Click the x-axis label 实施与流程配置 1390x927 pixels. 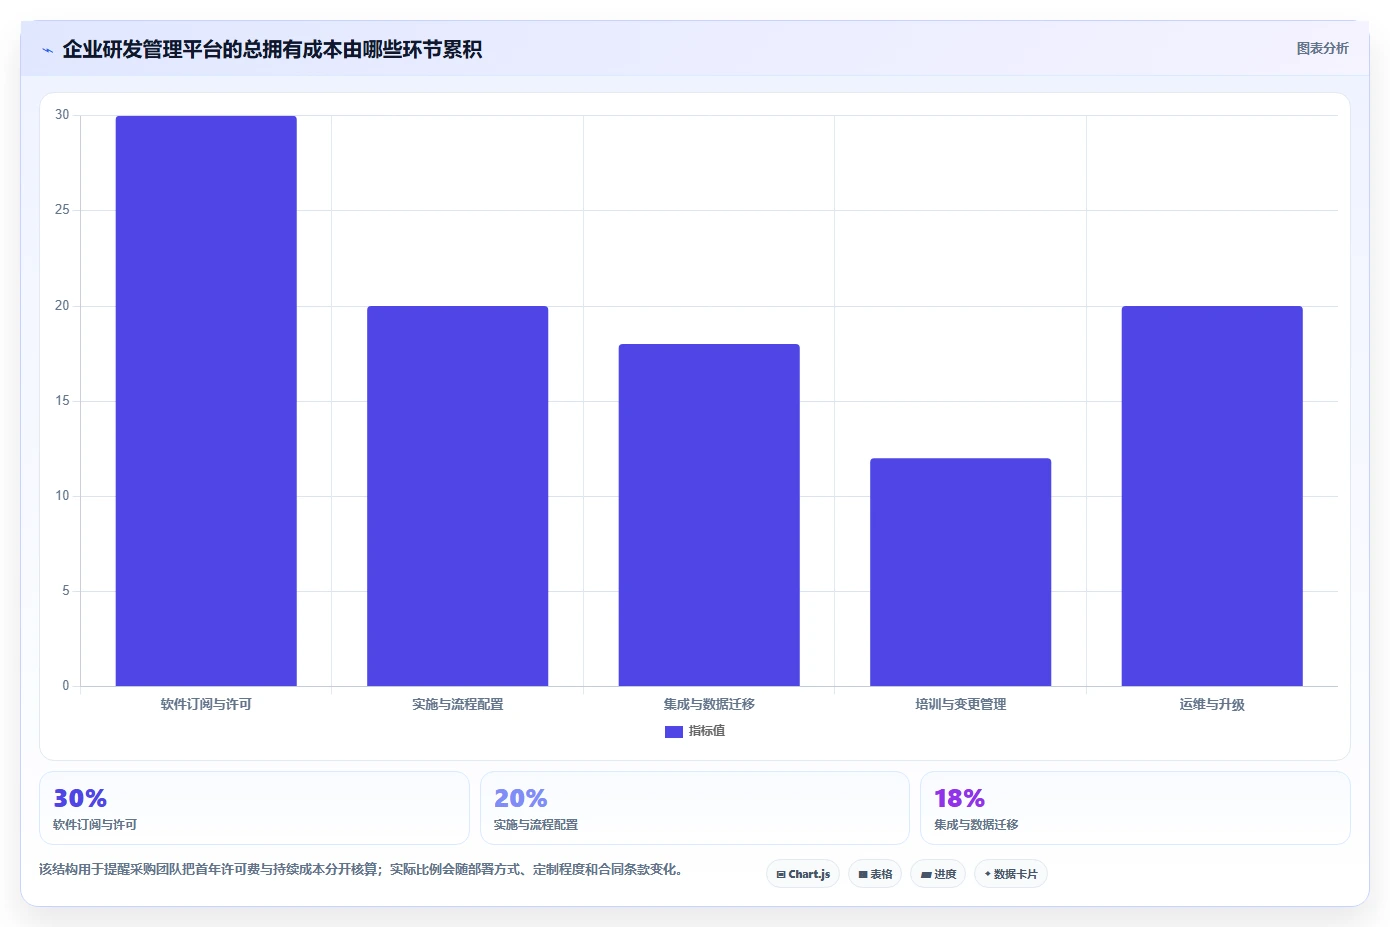pyautogui.click(x=457, y=704)
